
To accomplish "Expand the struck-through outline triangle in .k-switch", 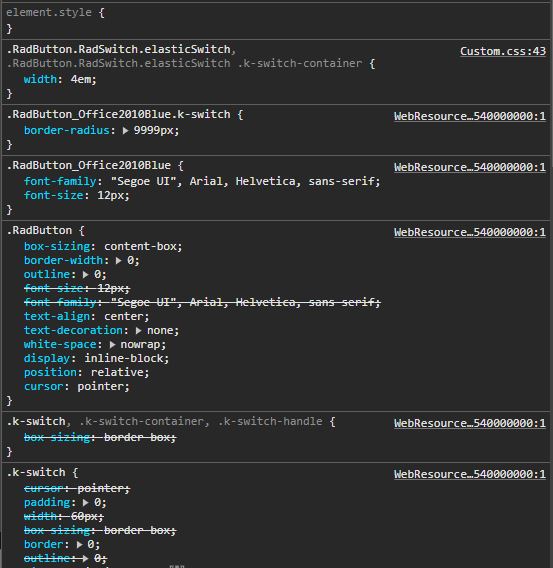I will pos(85,558).
